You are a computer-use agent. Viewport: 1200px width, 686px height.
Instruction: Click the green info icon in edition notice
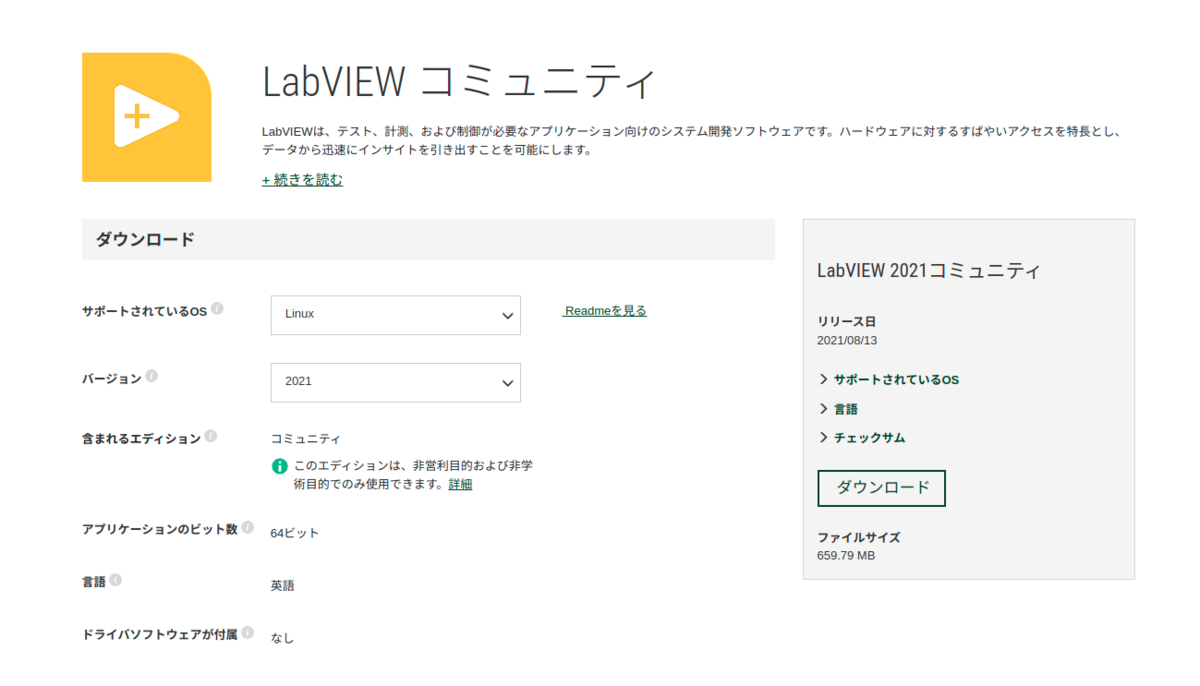(x=280, y=466)
